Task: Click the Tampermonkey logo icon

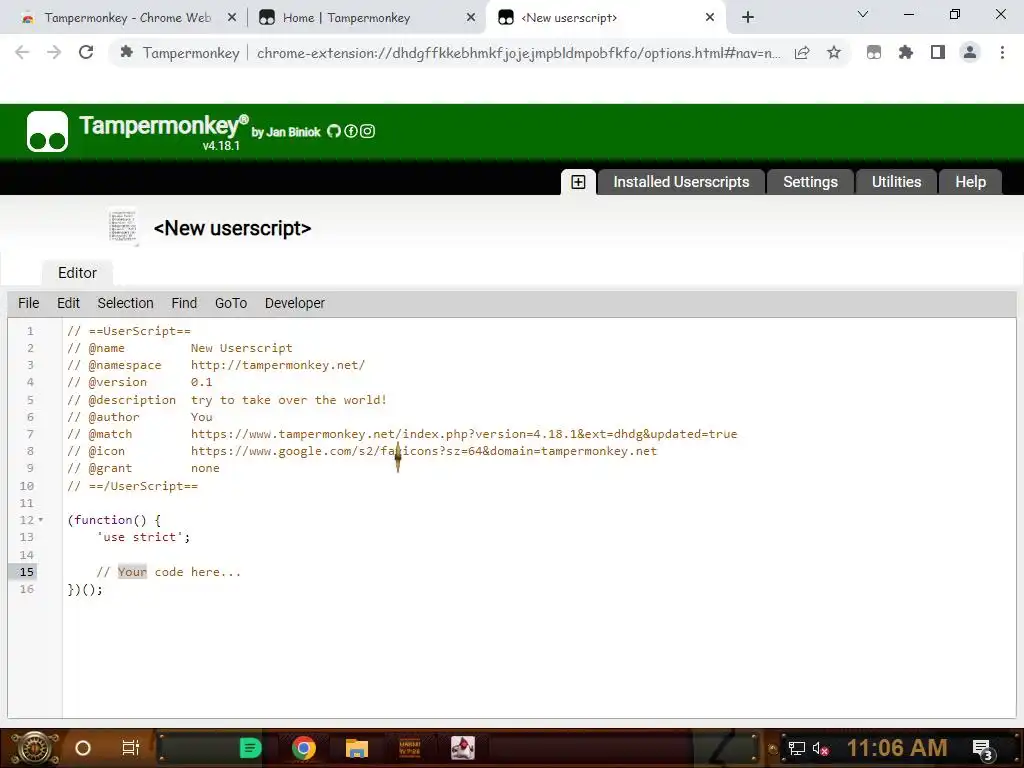Action: (47, 131)
